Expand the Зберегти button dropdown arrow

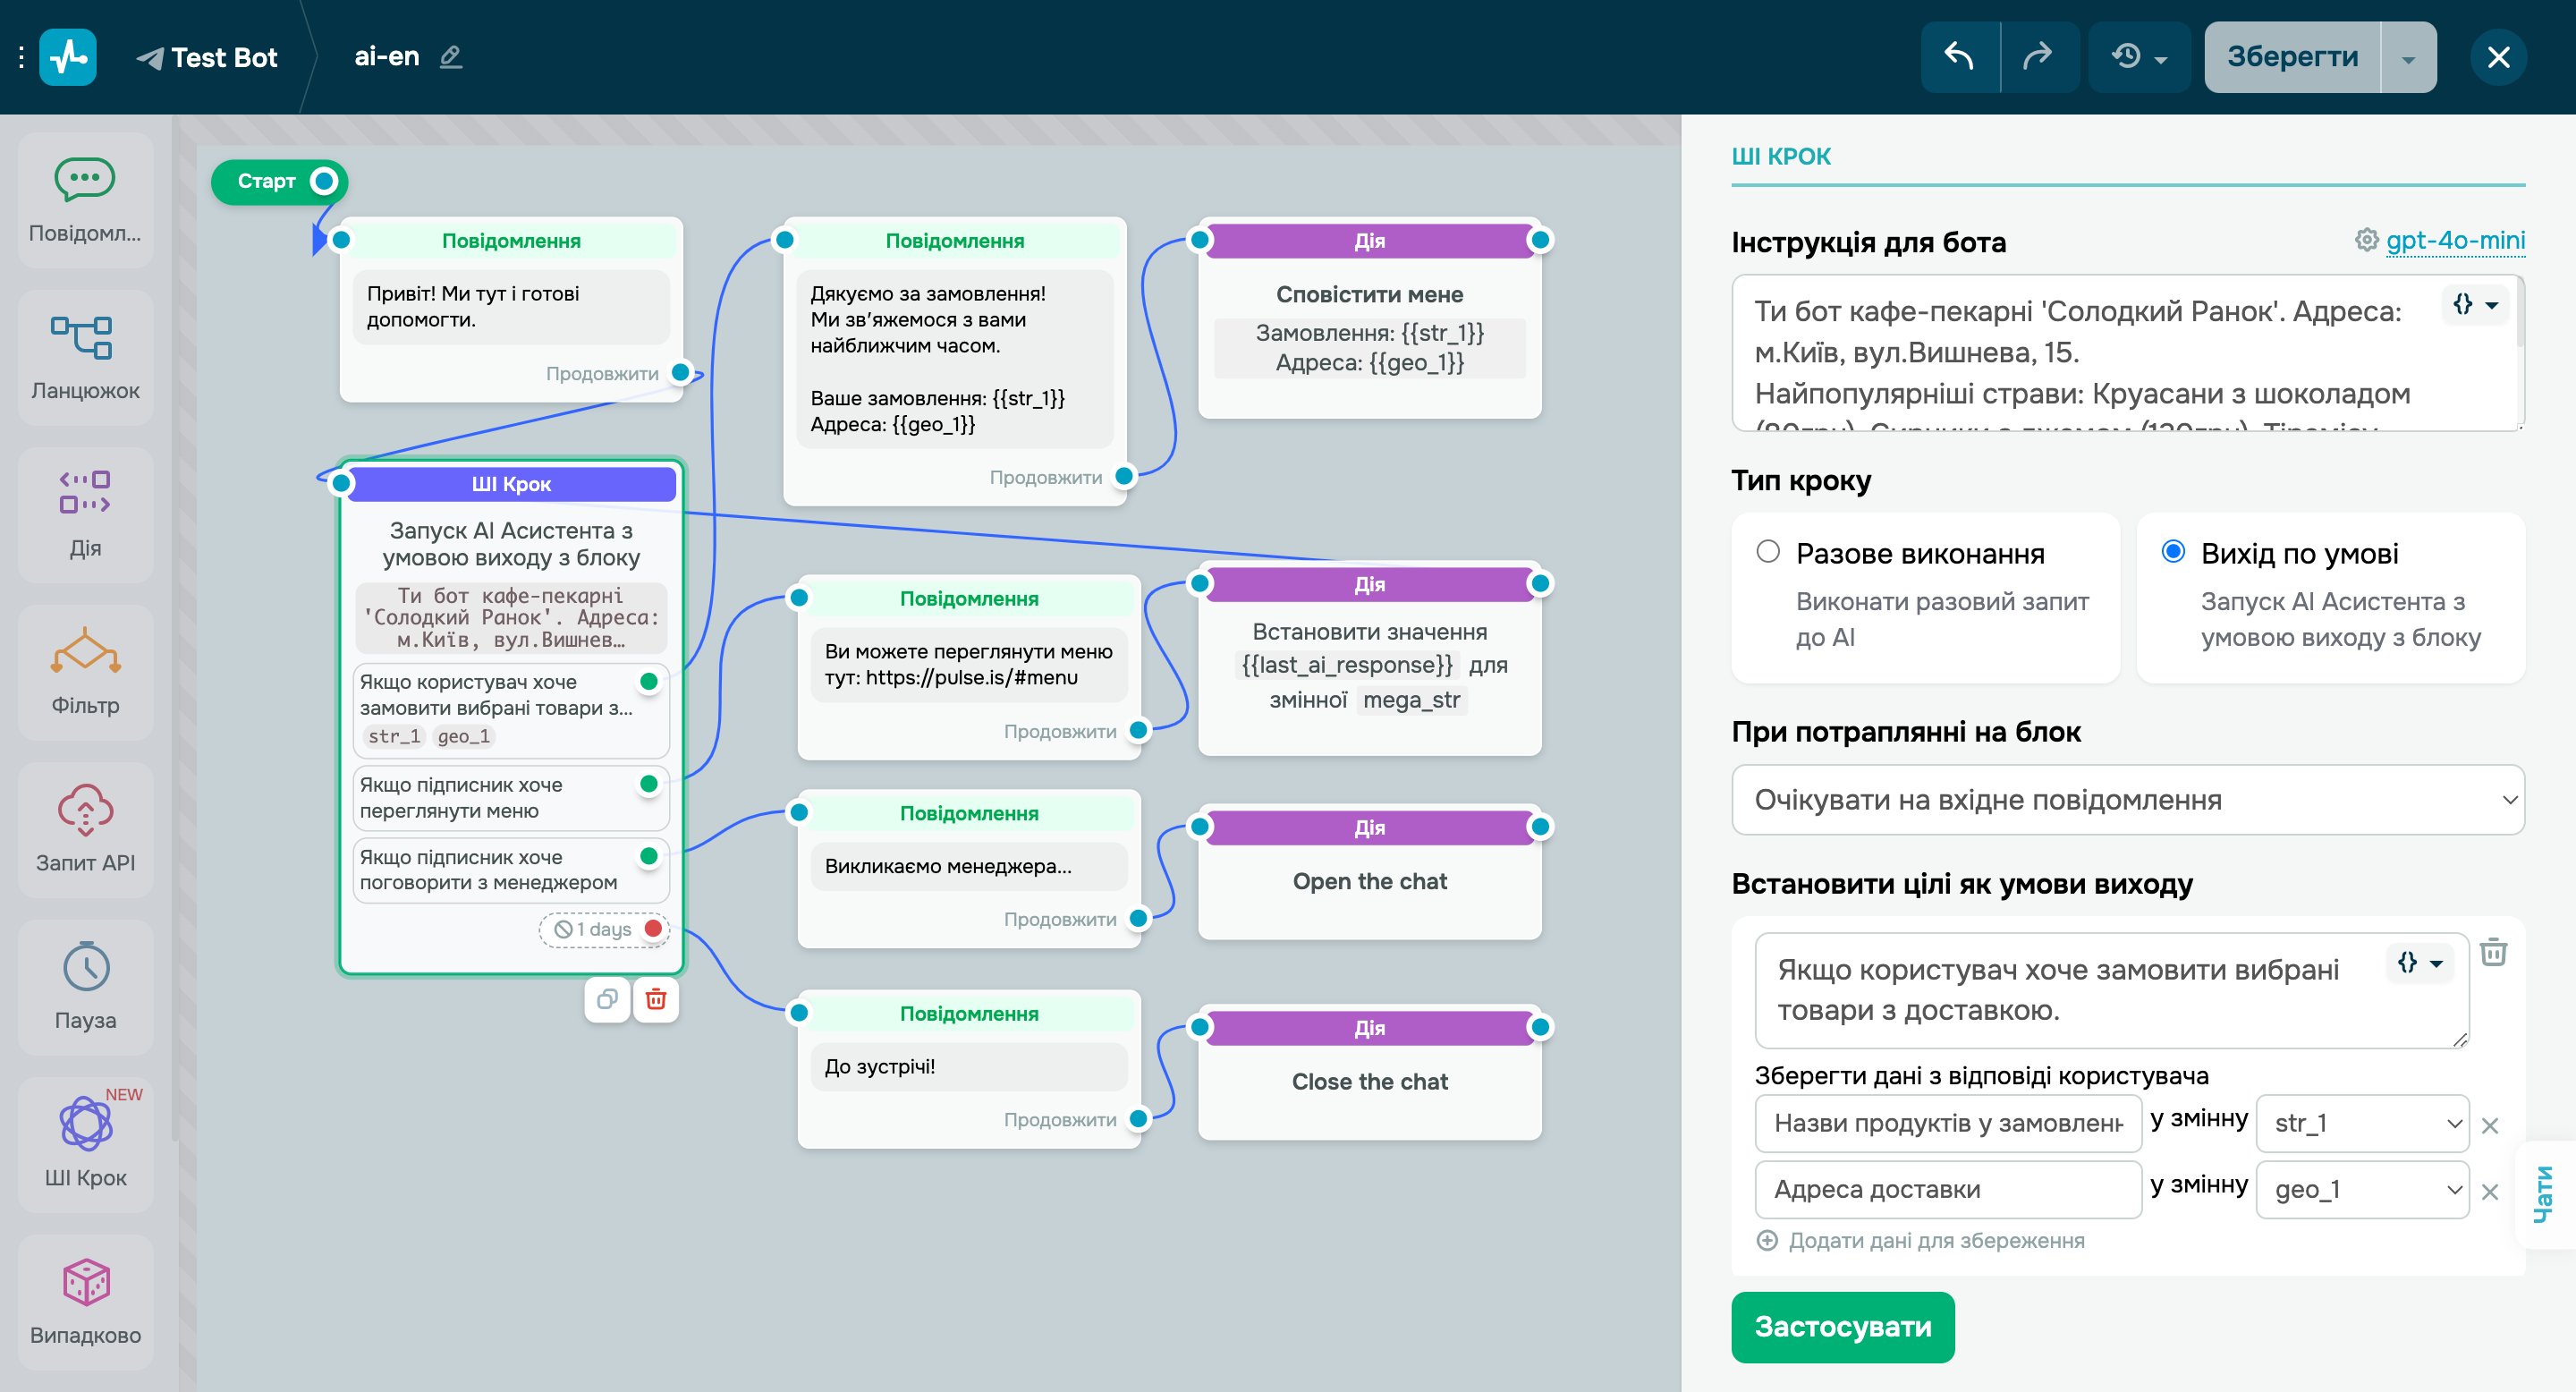pos(2408,59)
